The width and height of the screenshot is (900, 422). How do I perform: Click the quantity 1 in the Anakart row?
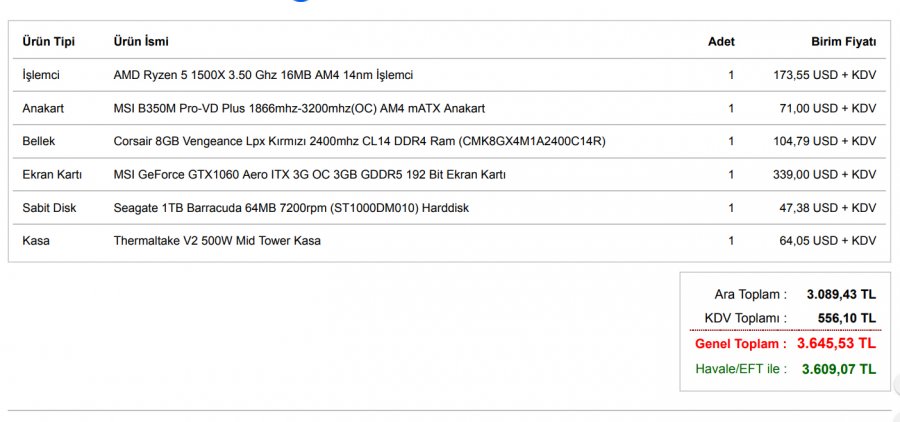click(x=731, y=108)
